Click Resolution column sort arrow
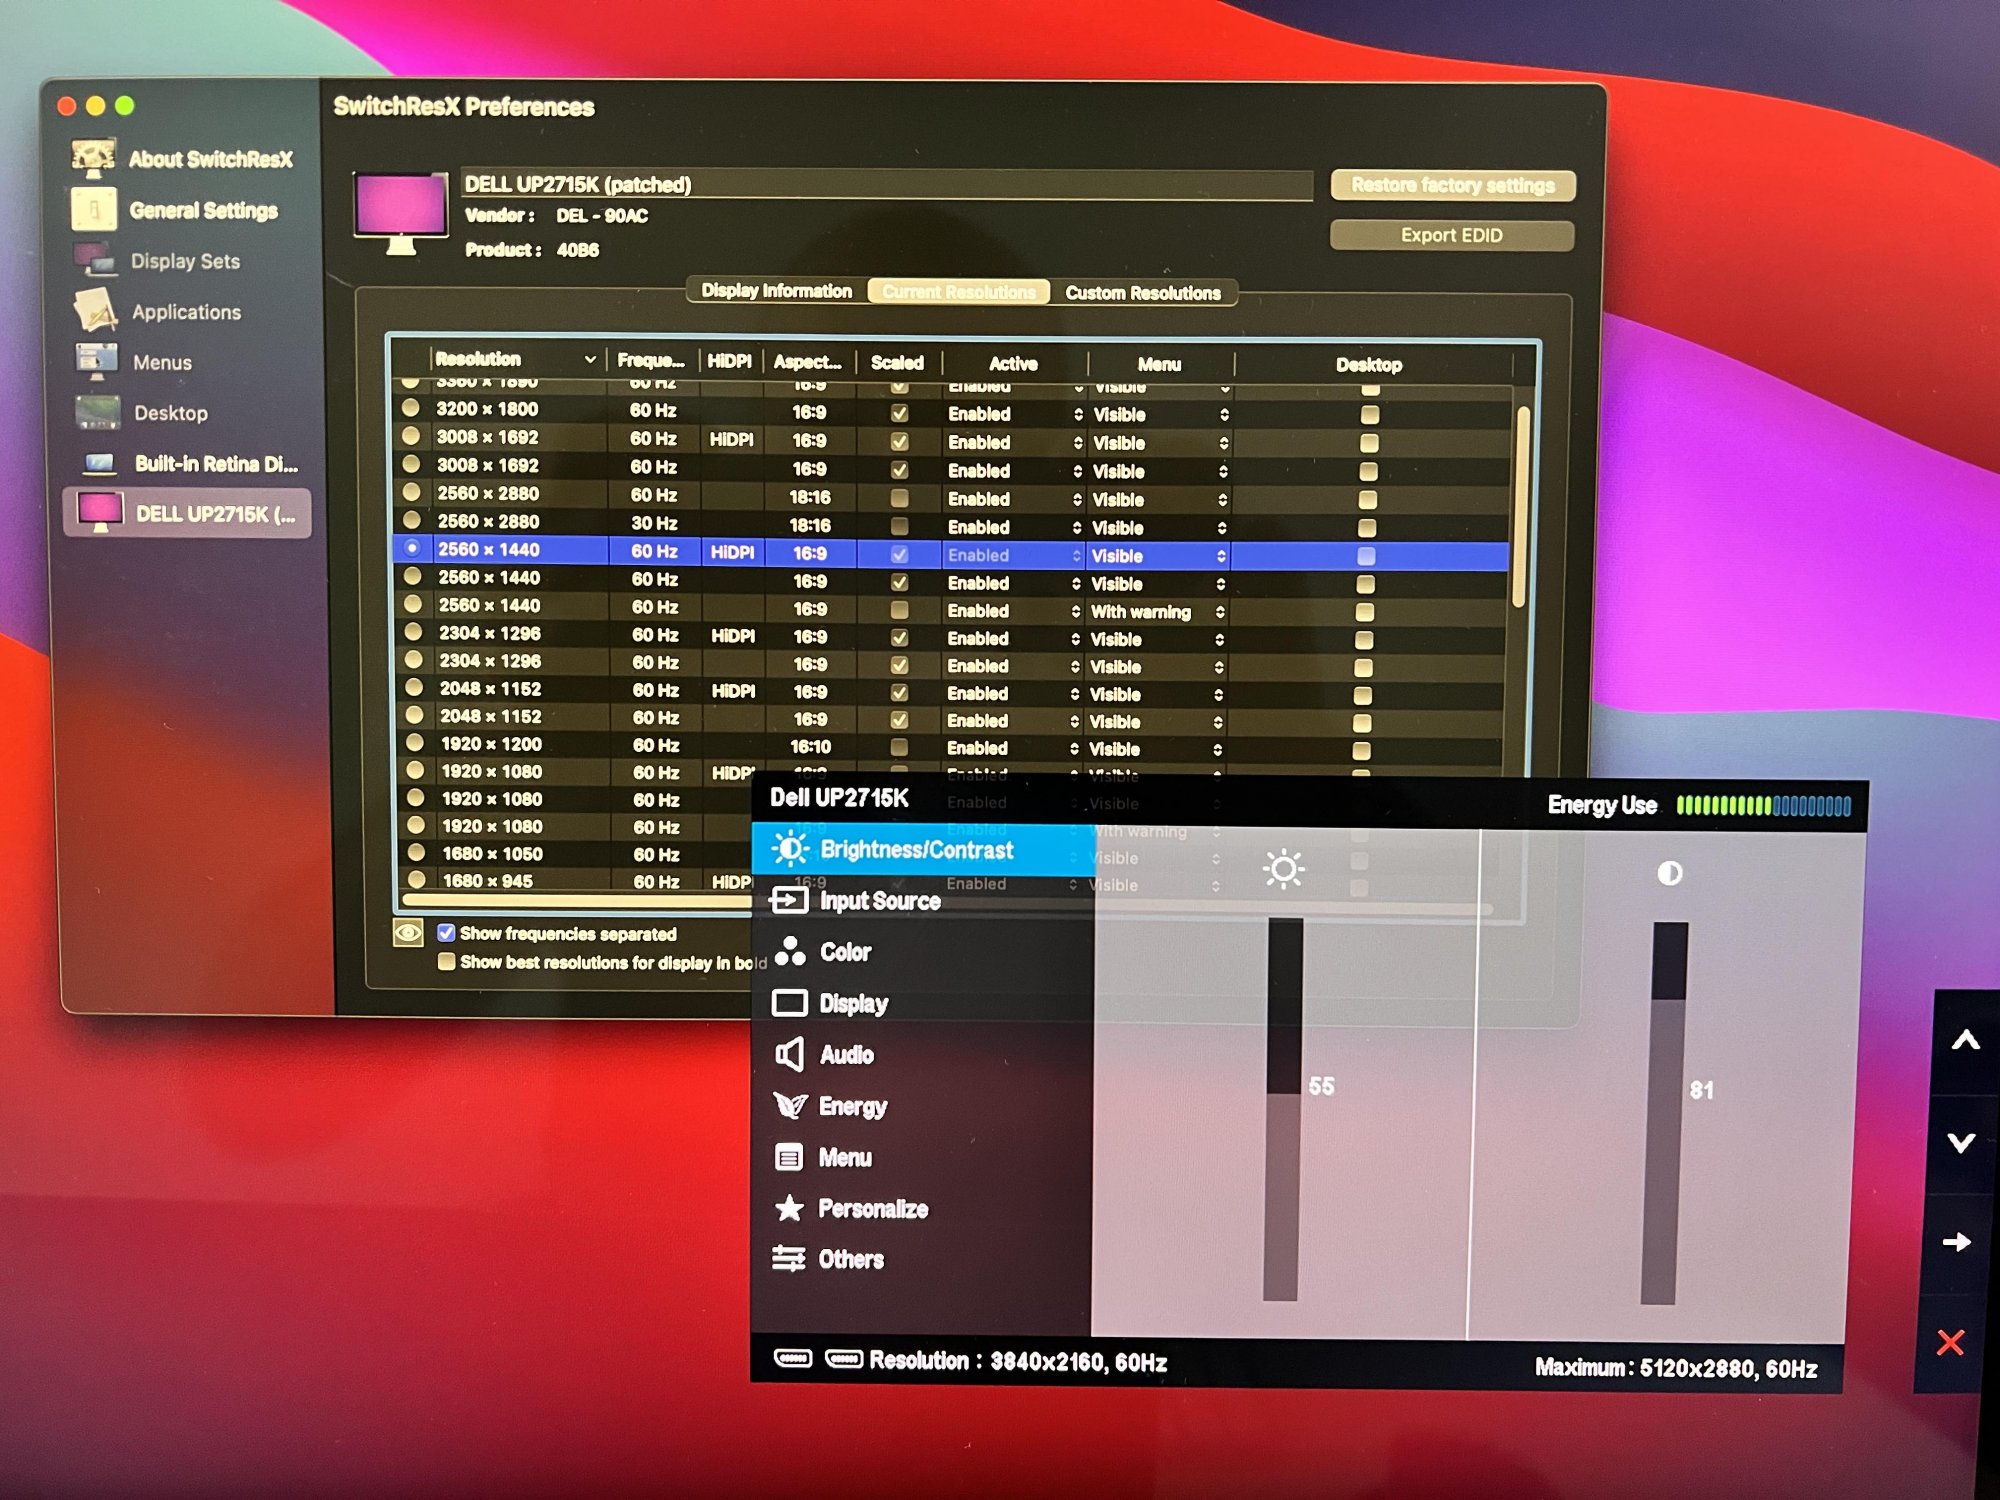The width and height of the screenshot is (2000, 1500). pos(590,359)
